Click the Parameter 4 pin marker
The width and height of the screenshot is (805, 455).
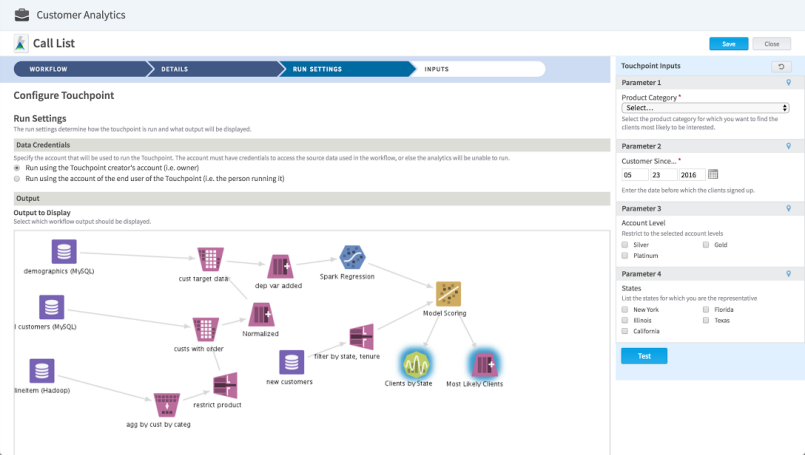[x=788, y=273]
